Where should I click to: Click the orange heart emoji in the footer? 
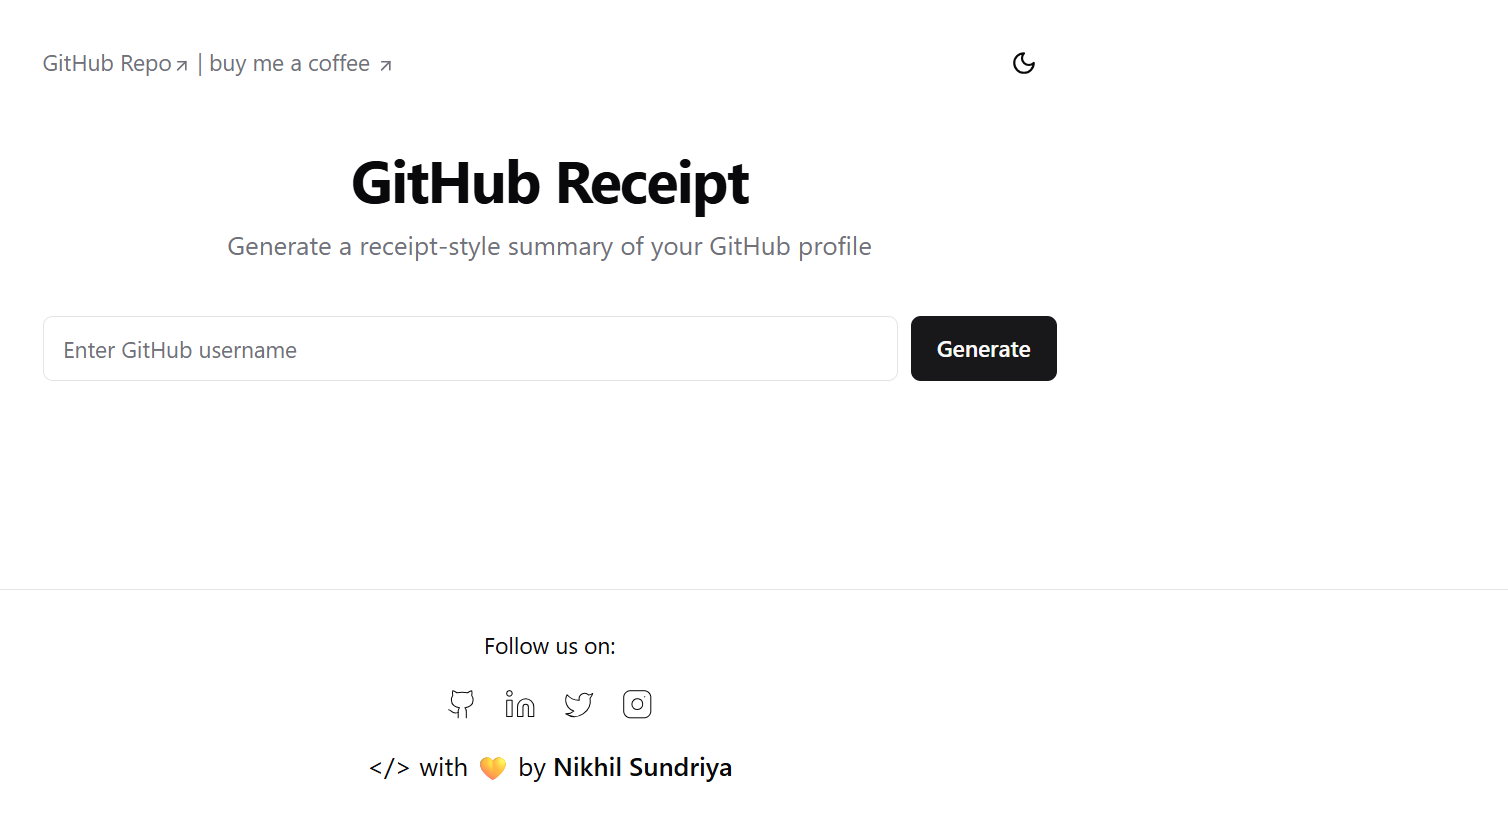[x=492, y=767]
